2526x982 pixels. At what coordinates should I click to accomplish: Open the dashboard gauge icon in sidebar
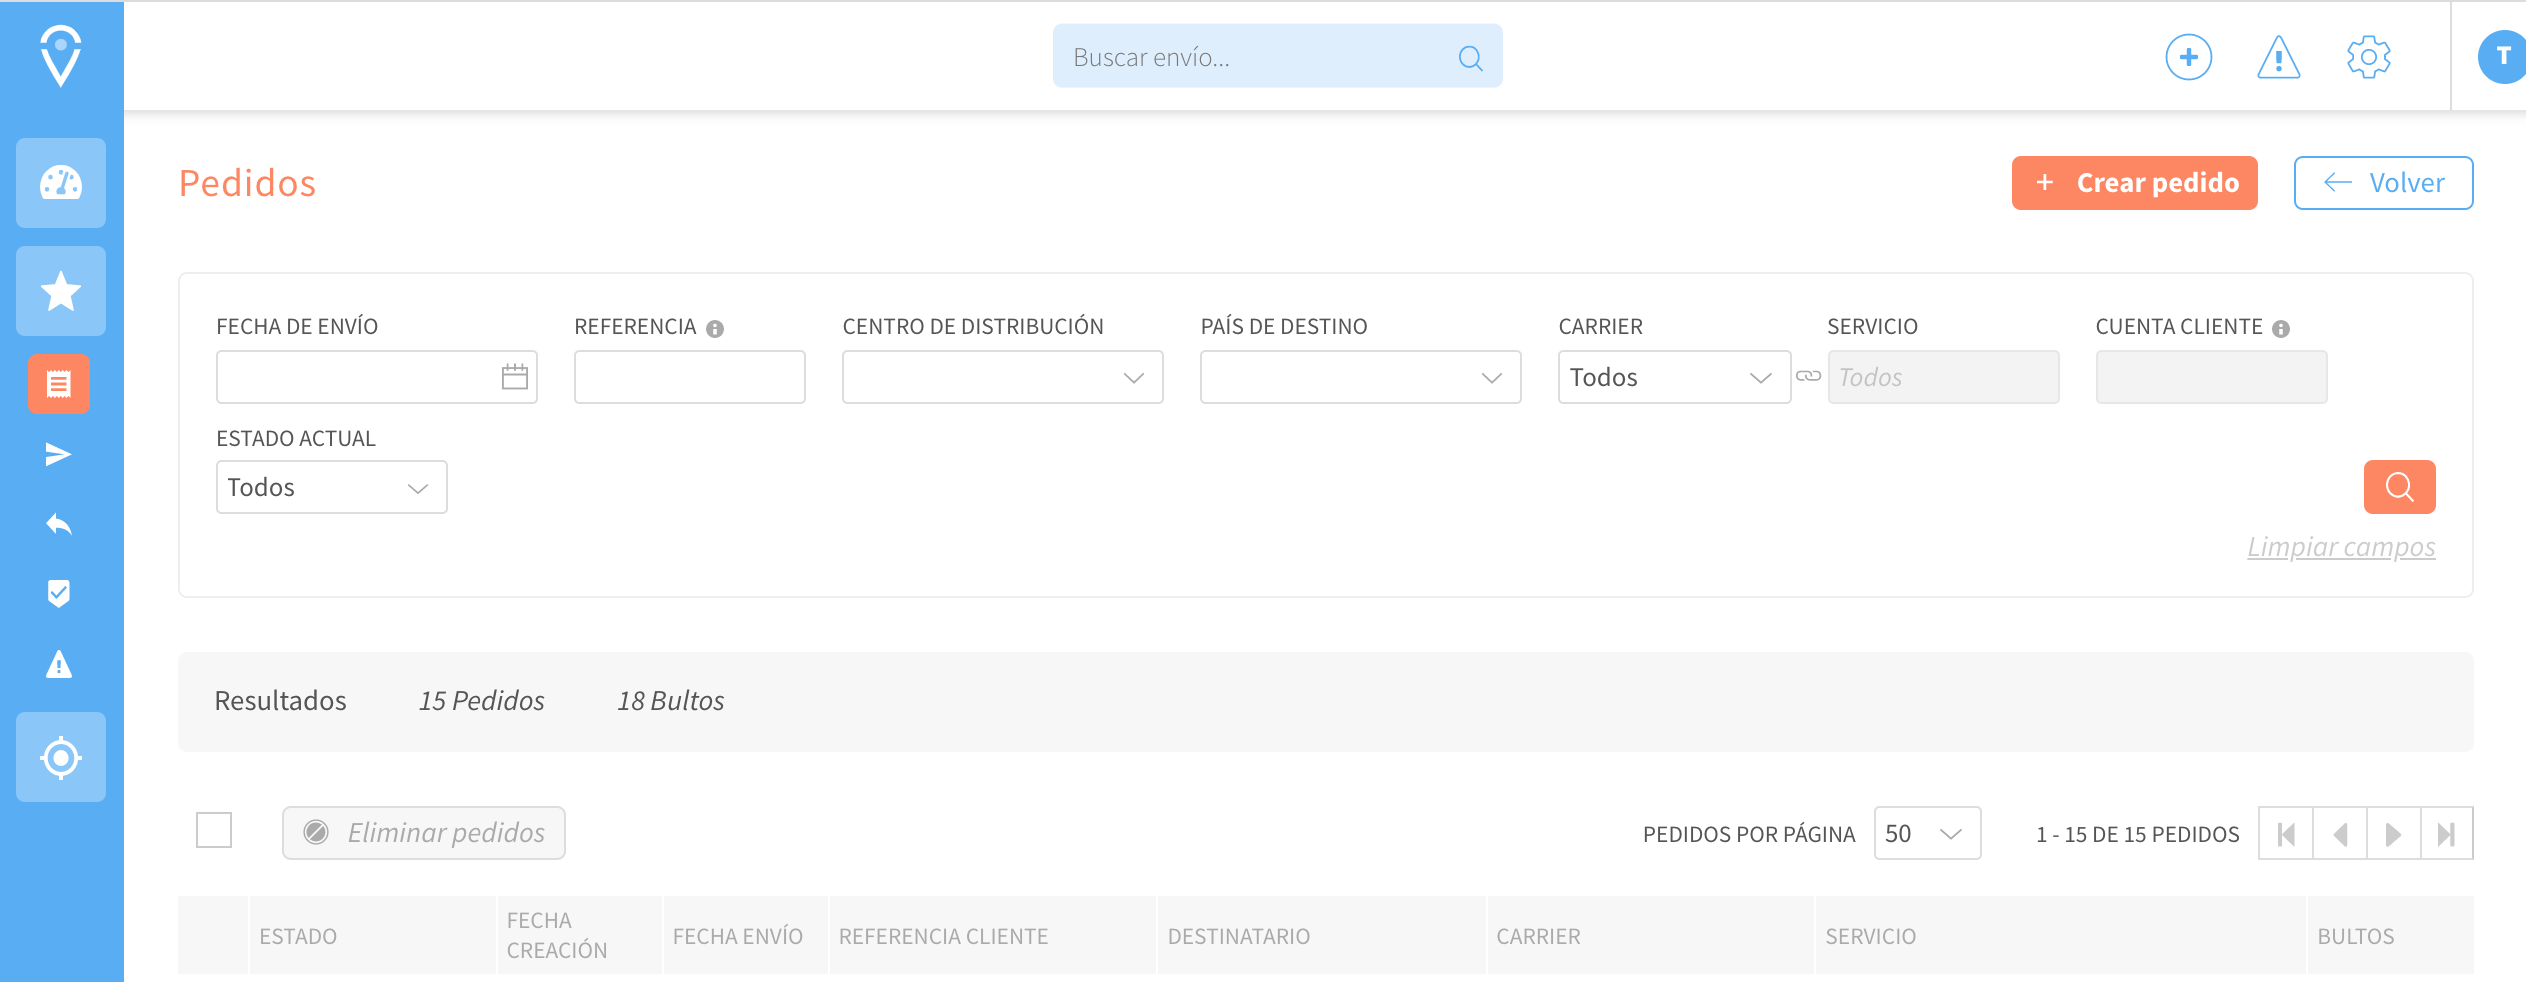click(x=60, y=183)
